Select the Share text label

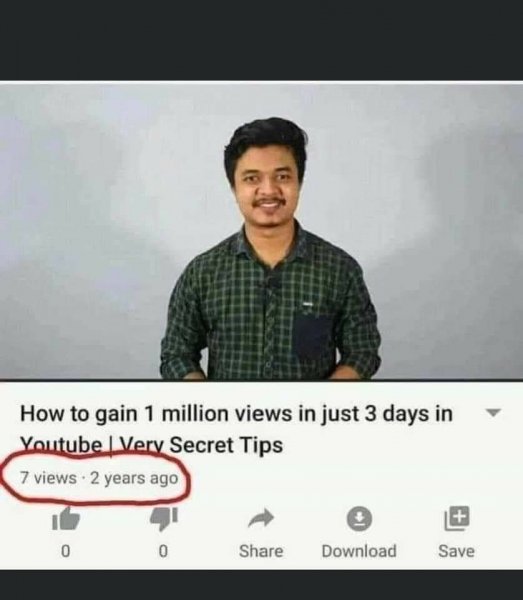(x=261, y=551)
